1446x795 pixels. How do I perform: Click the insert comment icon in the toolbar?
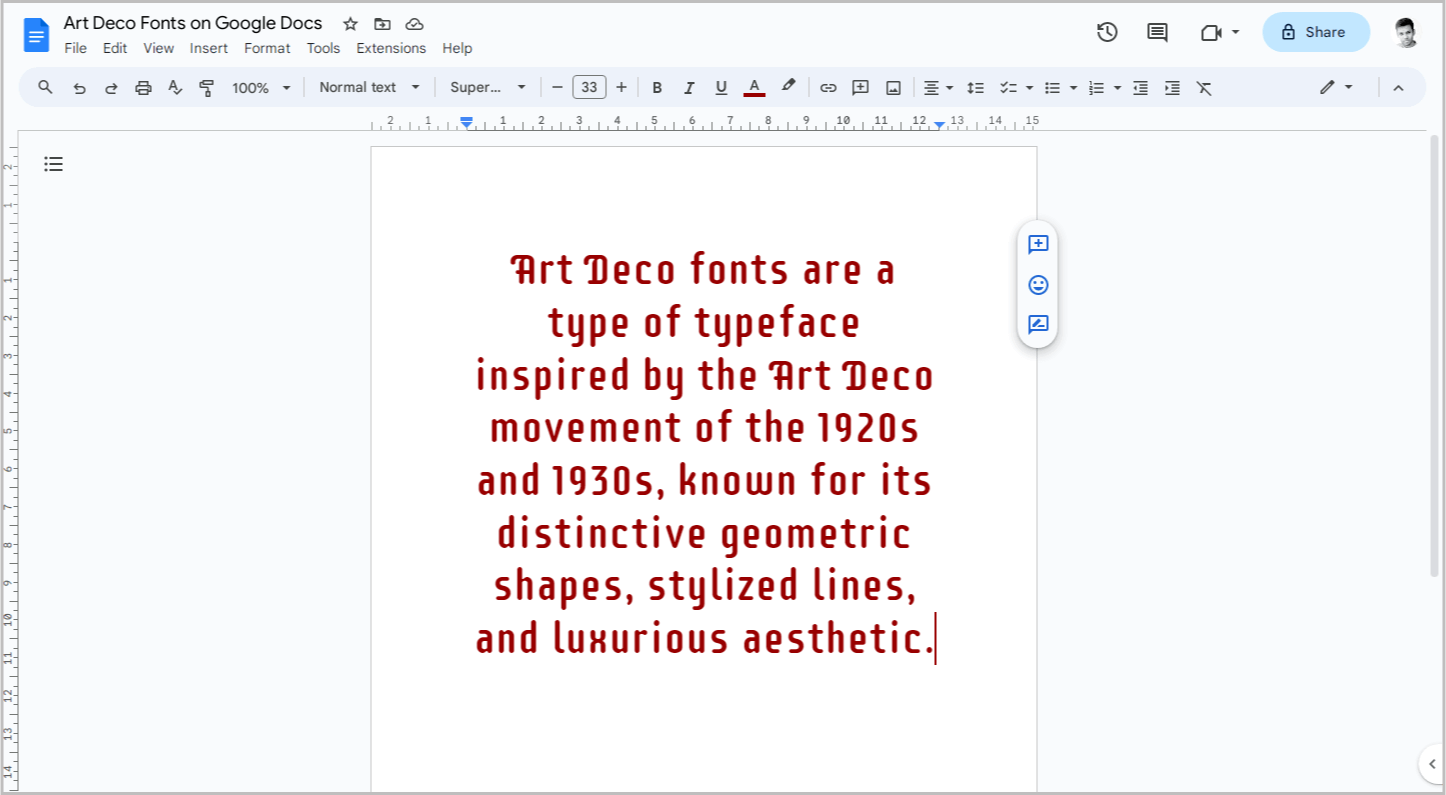pos(860,87)
